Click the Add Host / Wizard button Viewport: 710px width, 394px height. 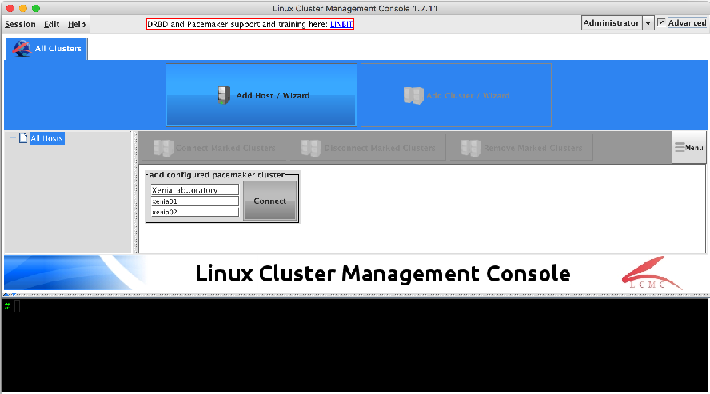tap(261, 95)
